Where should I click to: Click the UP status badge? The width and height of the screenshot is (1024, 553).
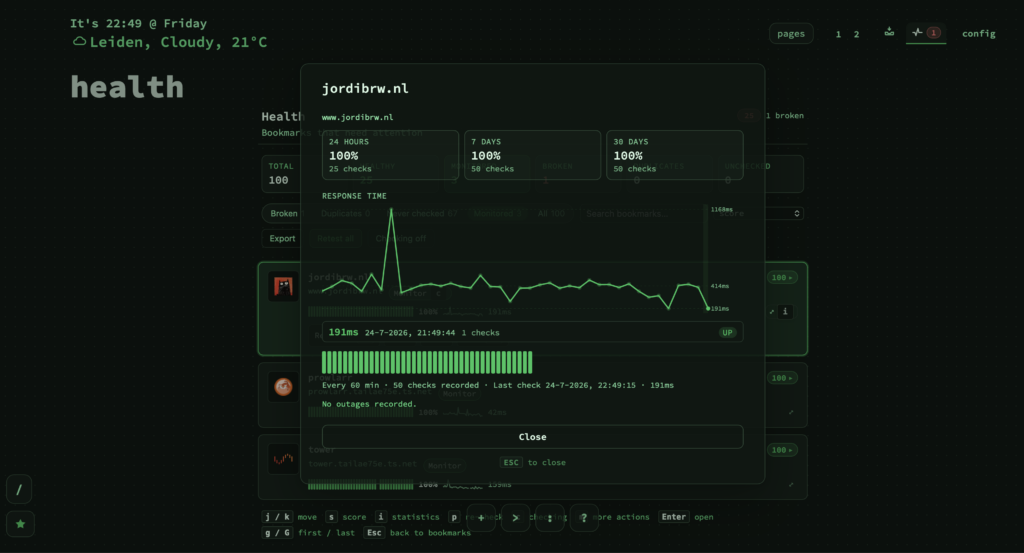click(727, 332)
